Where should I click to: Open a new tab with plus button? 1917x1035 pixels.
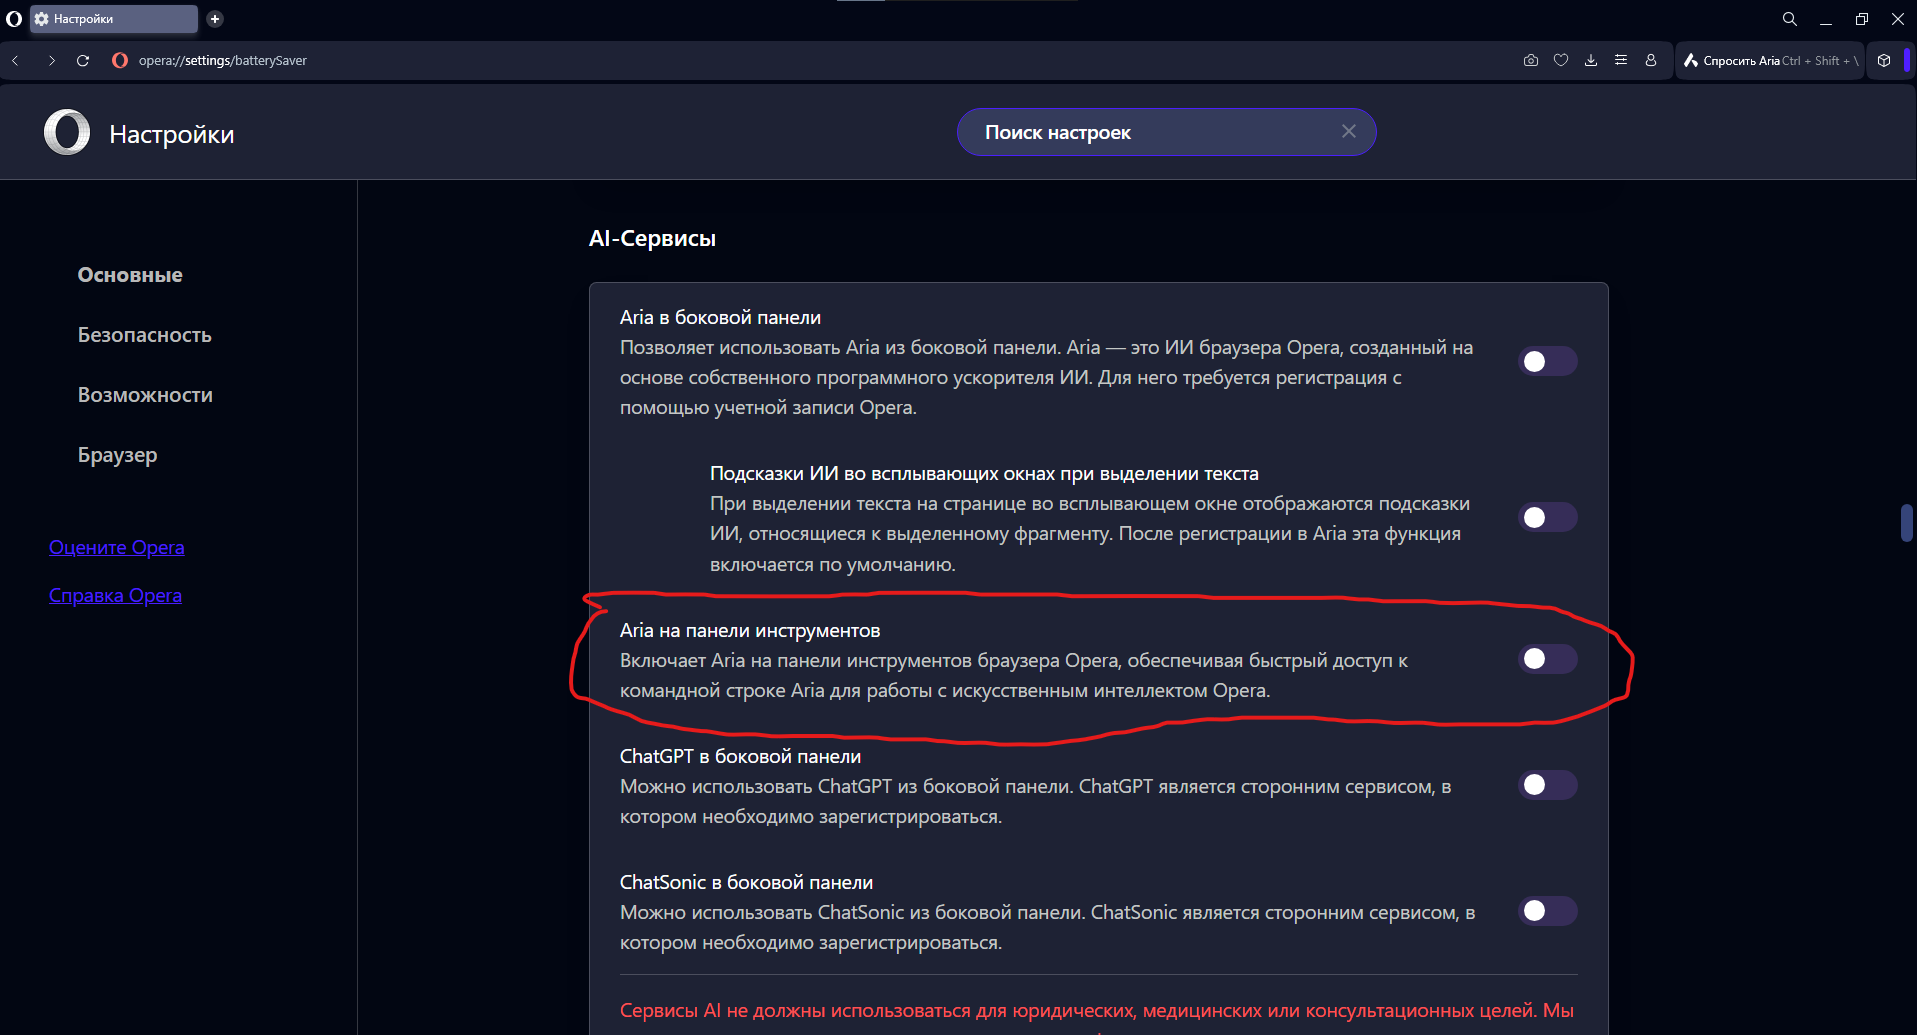215,19
